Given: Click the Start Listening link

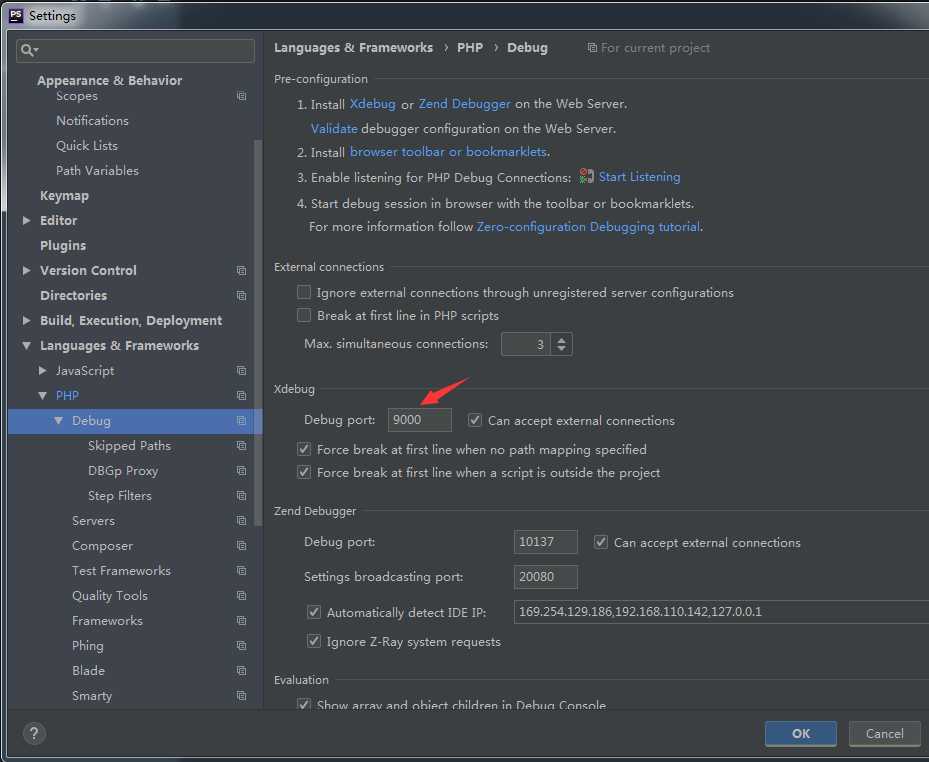Looking at the screenshot, I should click(639, 177).
